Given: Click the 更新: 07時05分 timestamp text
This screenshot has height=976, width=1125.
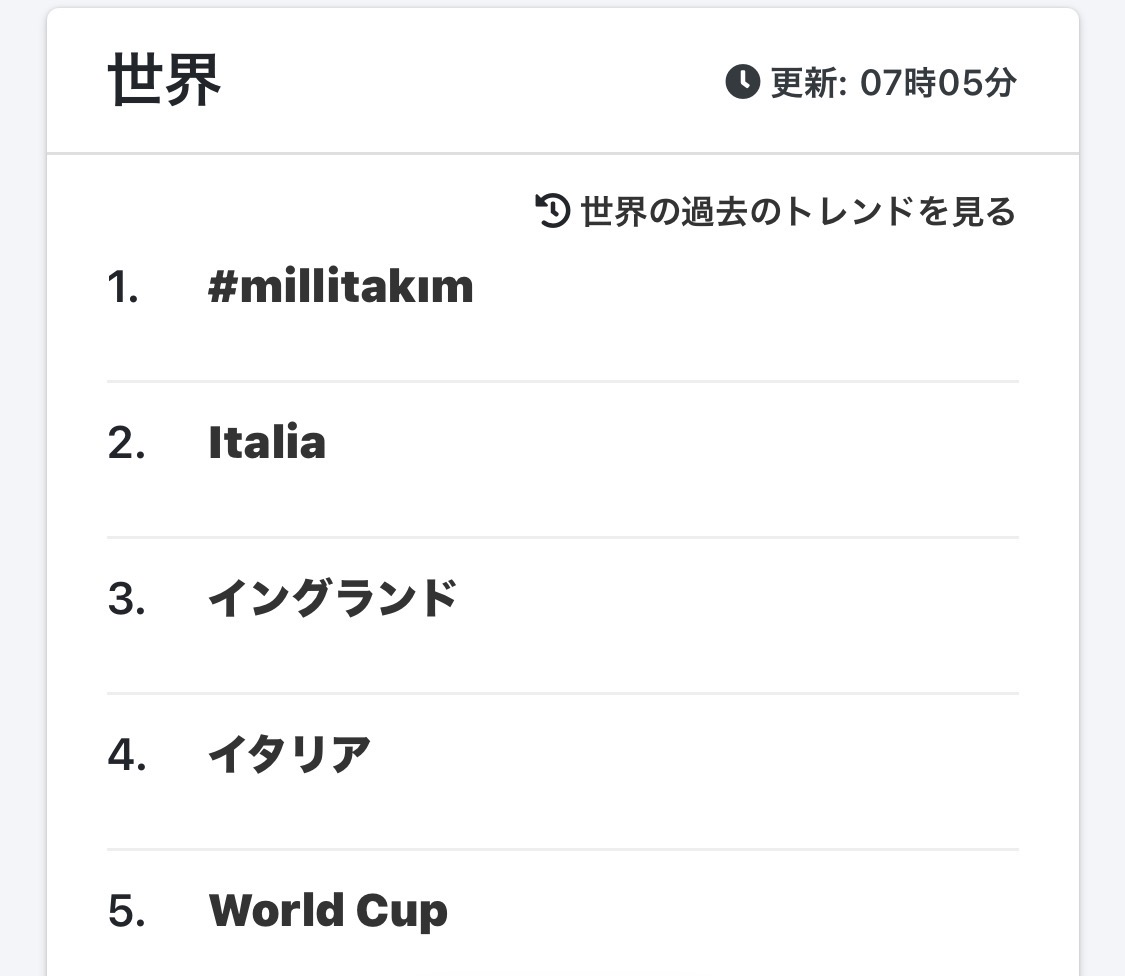Looking at the screenshot, I should click(x=893, y=83).
